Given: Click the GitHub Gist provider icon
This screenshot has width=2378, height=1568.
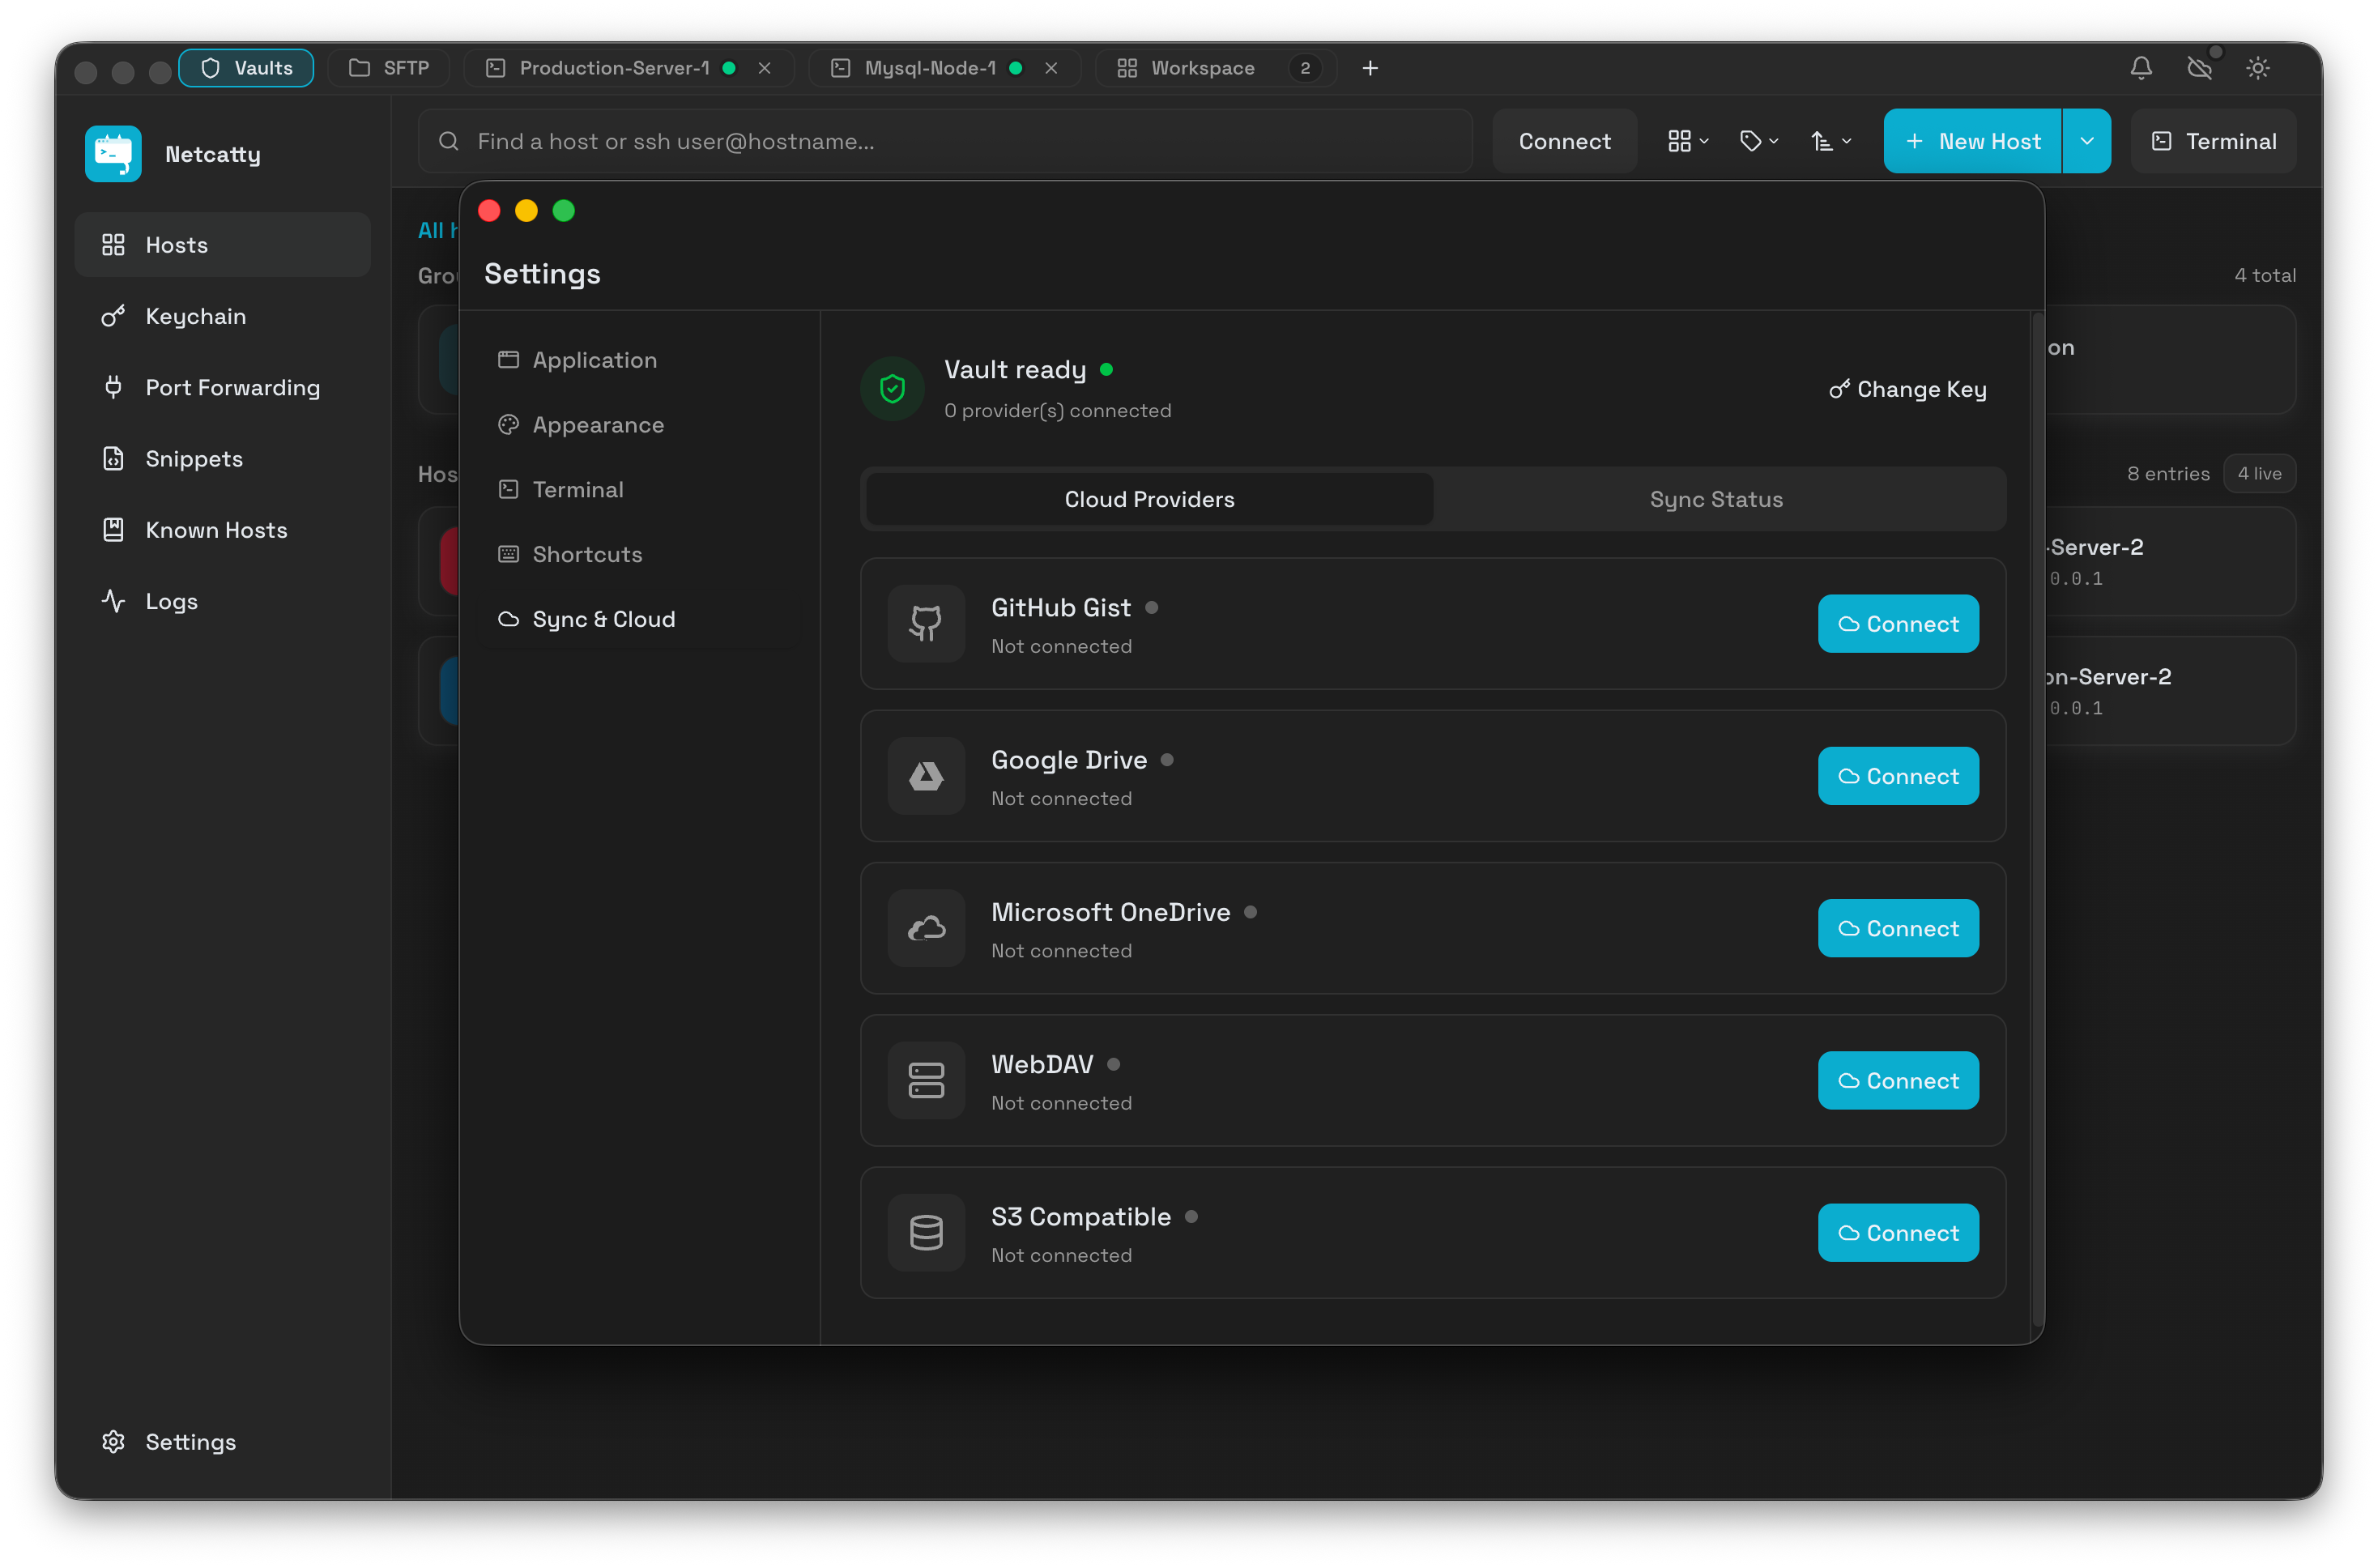Looking at the screenshot, I should pos(926,623).
